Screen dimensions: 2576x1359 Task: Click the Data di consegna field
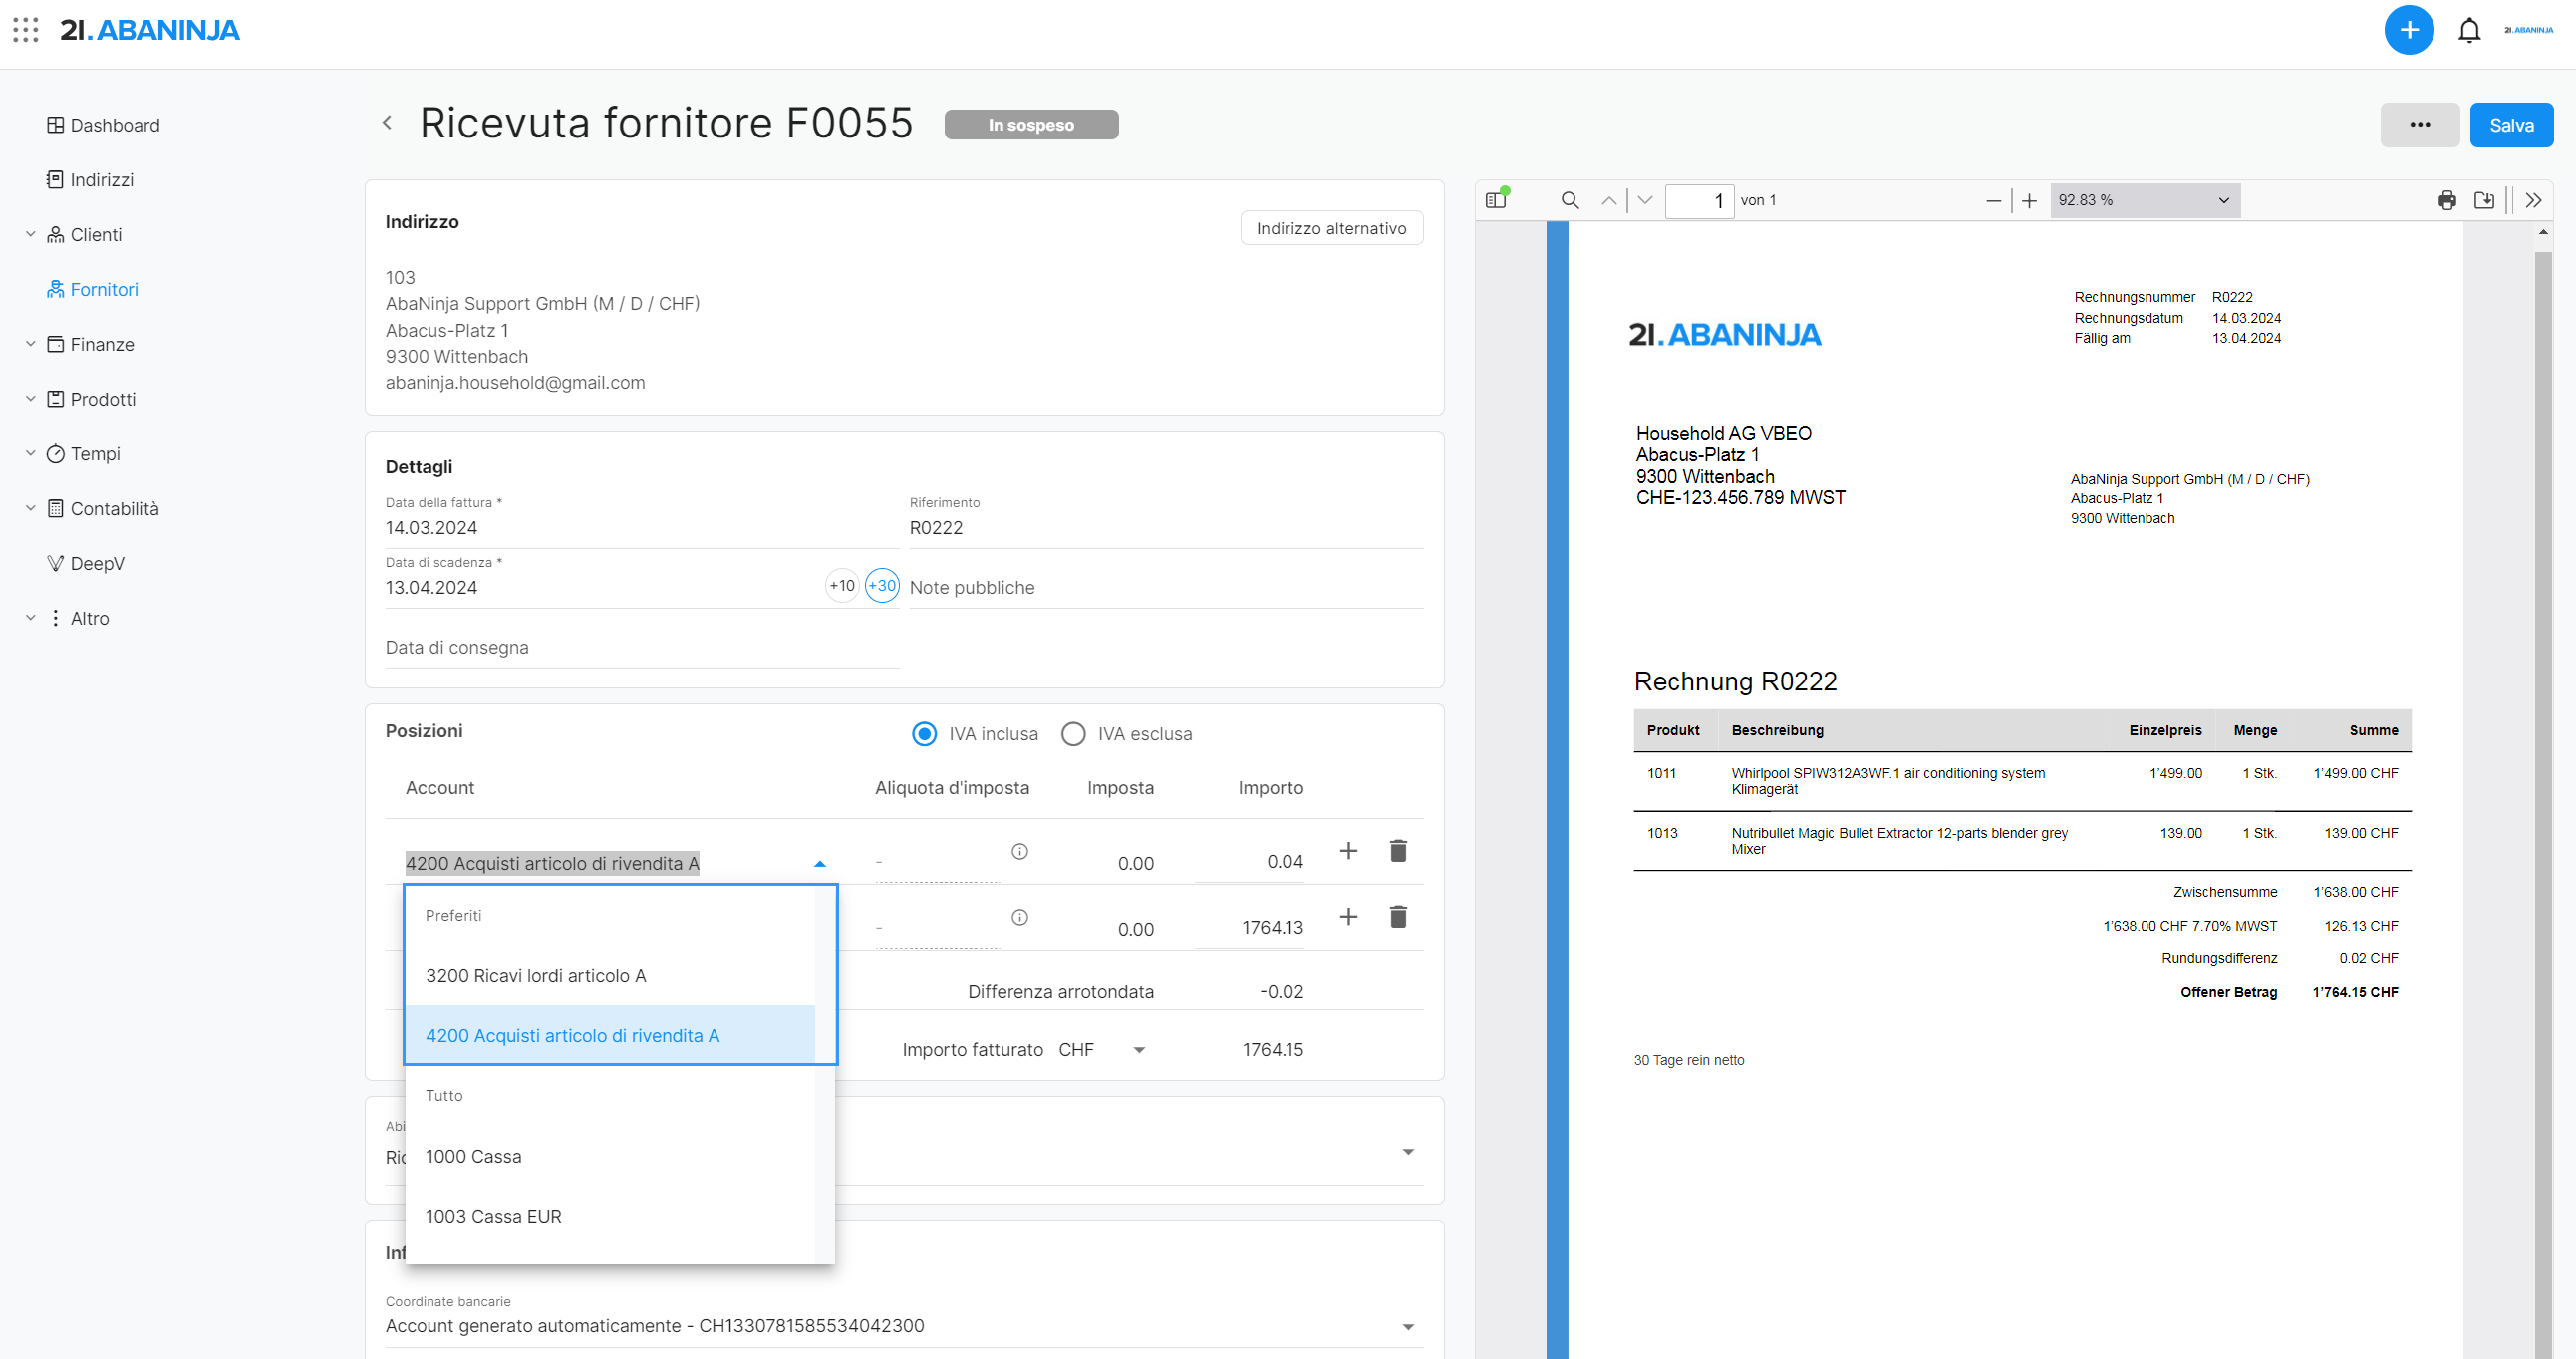pos(640,647)
